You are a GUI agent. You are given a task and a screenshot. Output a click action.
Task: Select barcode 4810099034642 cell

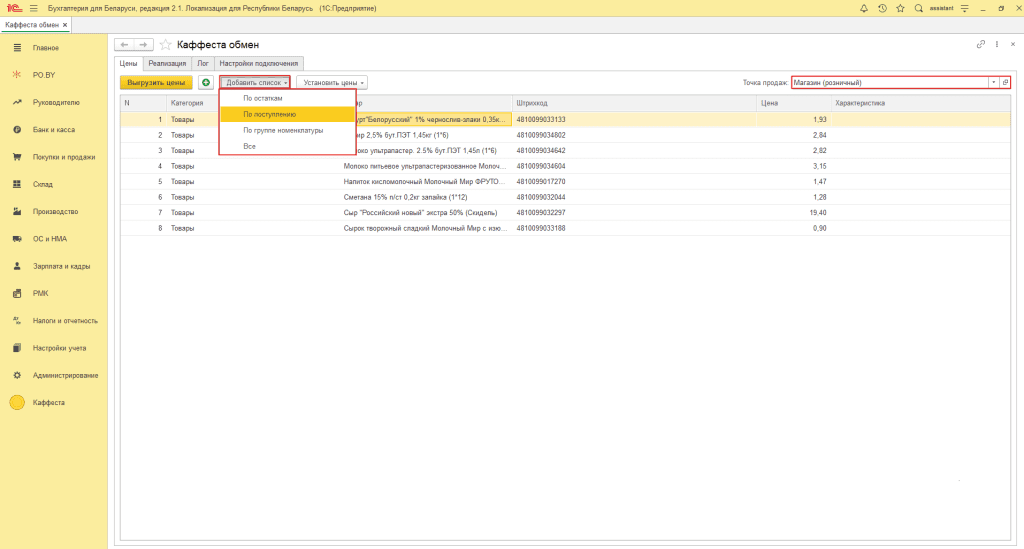634,151
